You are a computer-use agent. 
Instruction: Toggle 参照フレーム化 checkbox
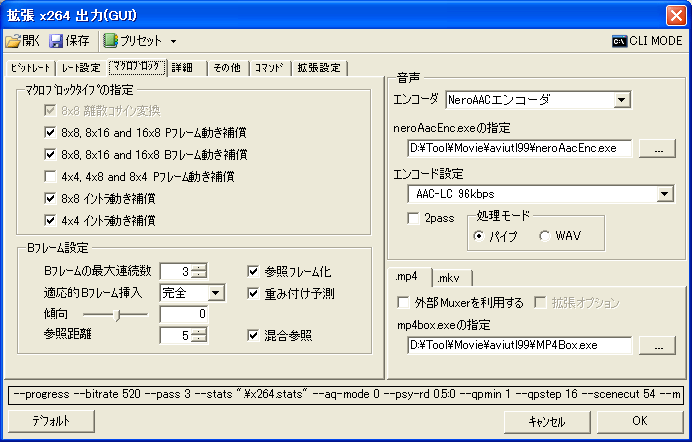[253, 271]
